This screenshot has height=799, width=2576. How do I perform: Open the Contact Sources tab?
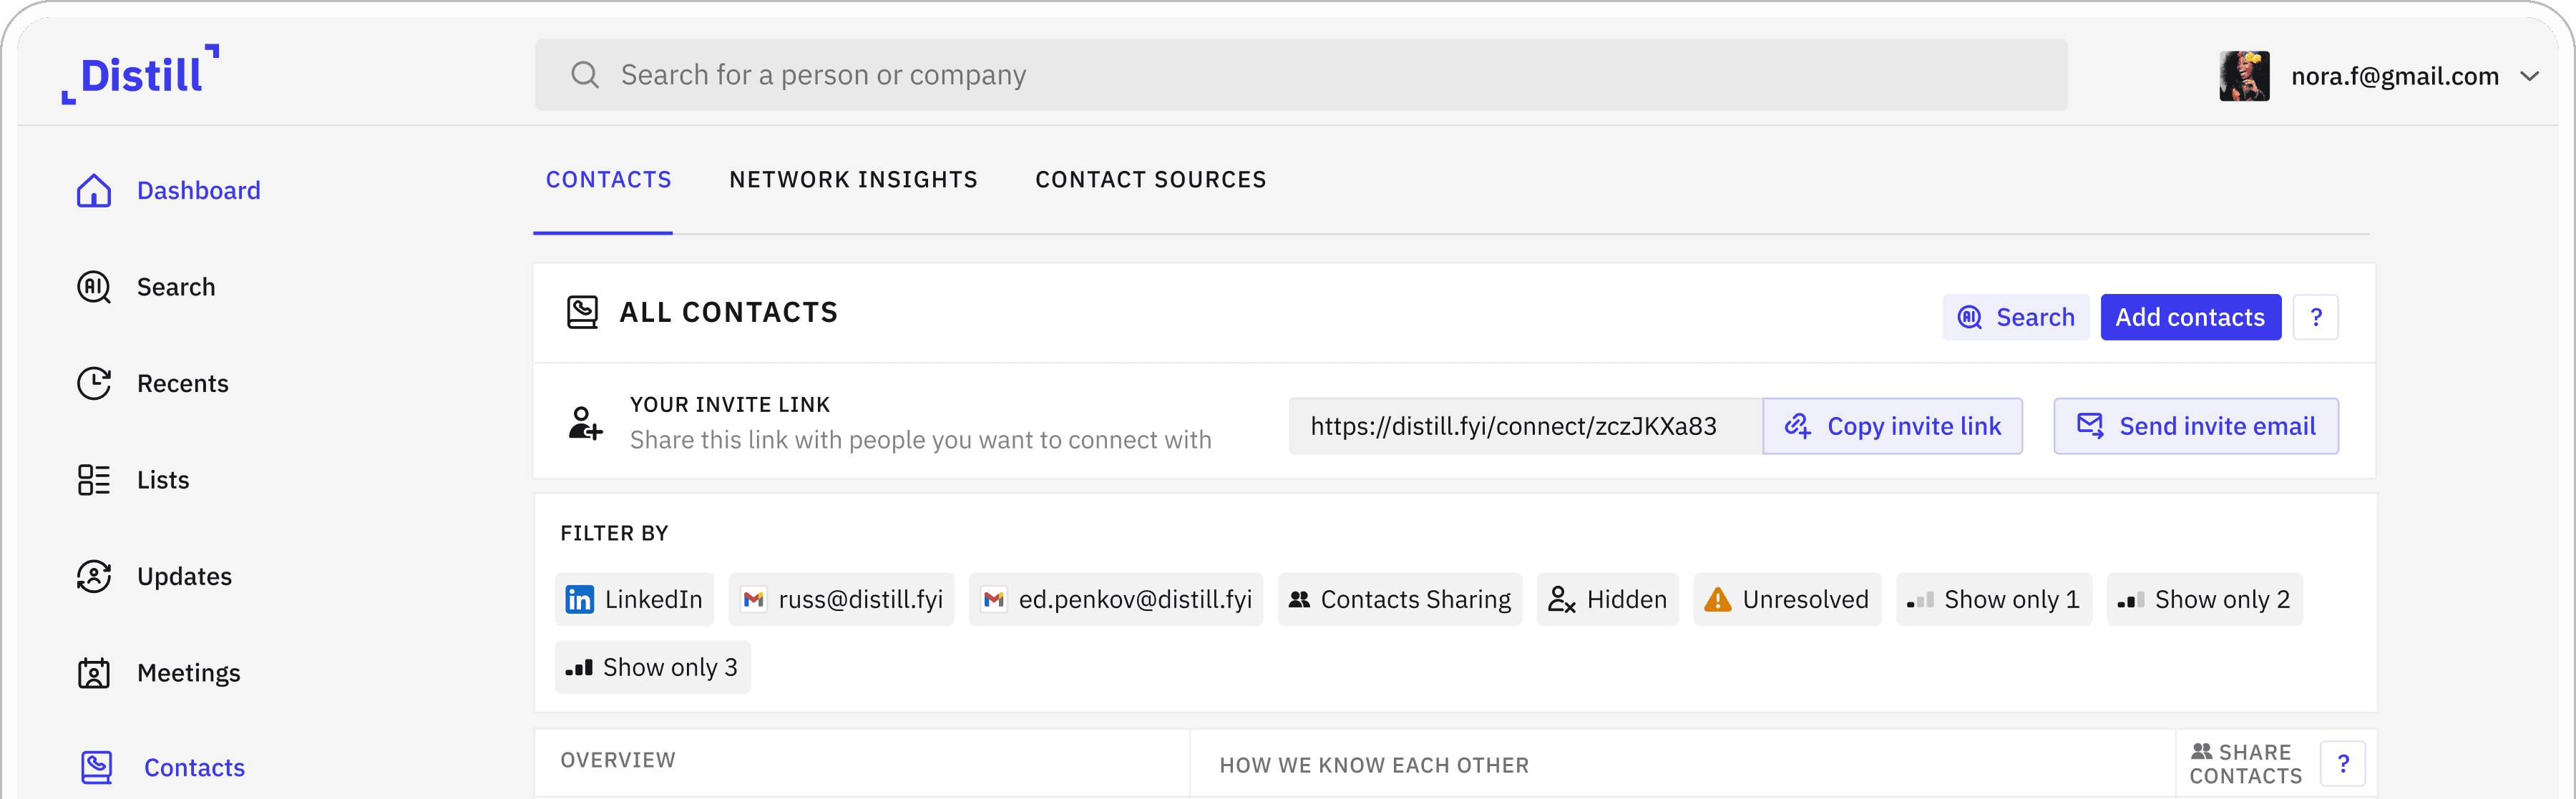pos(1150,180)
